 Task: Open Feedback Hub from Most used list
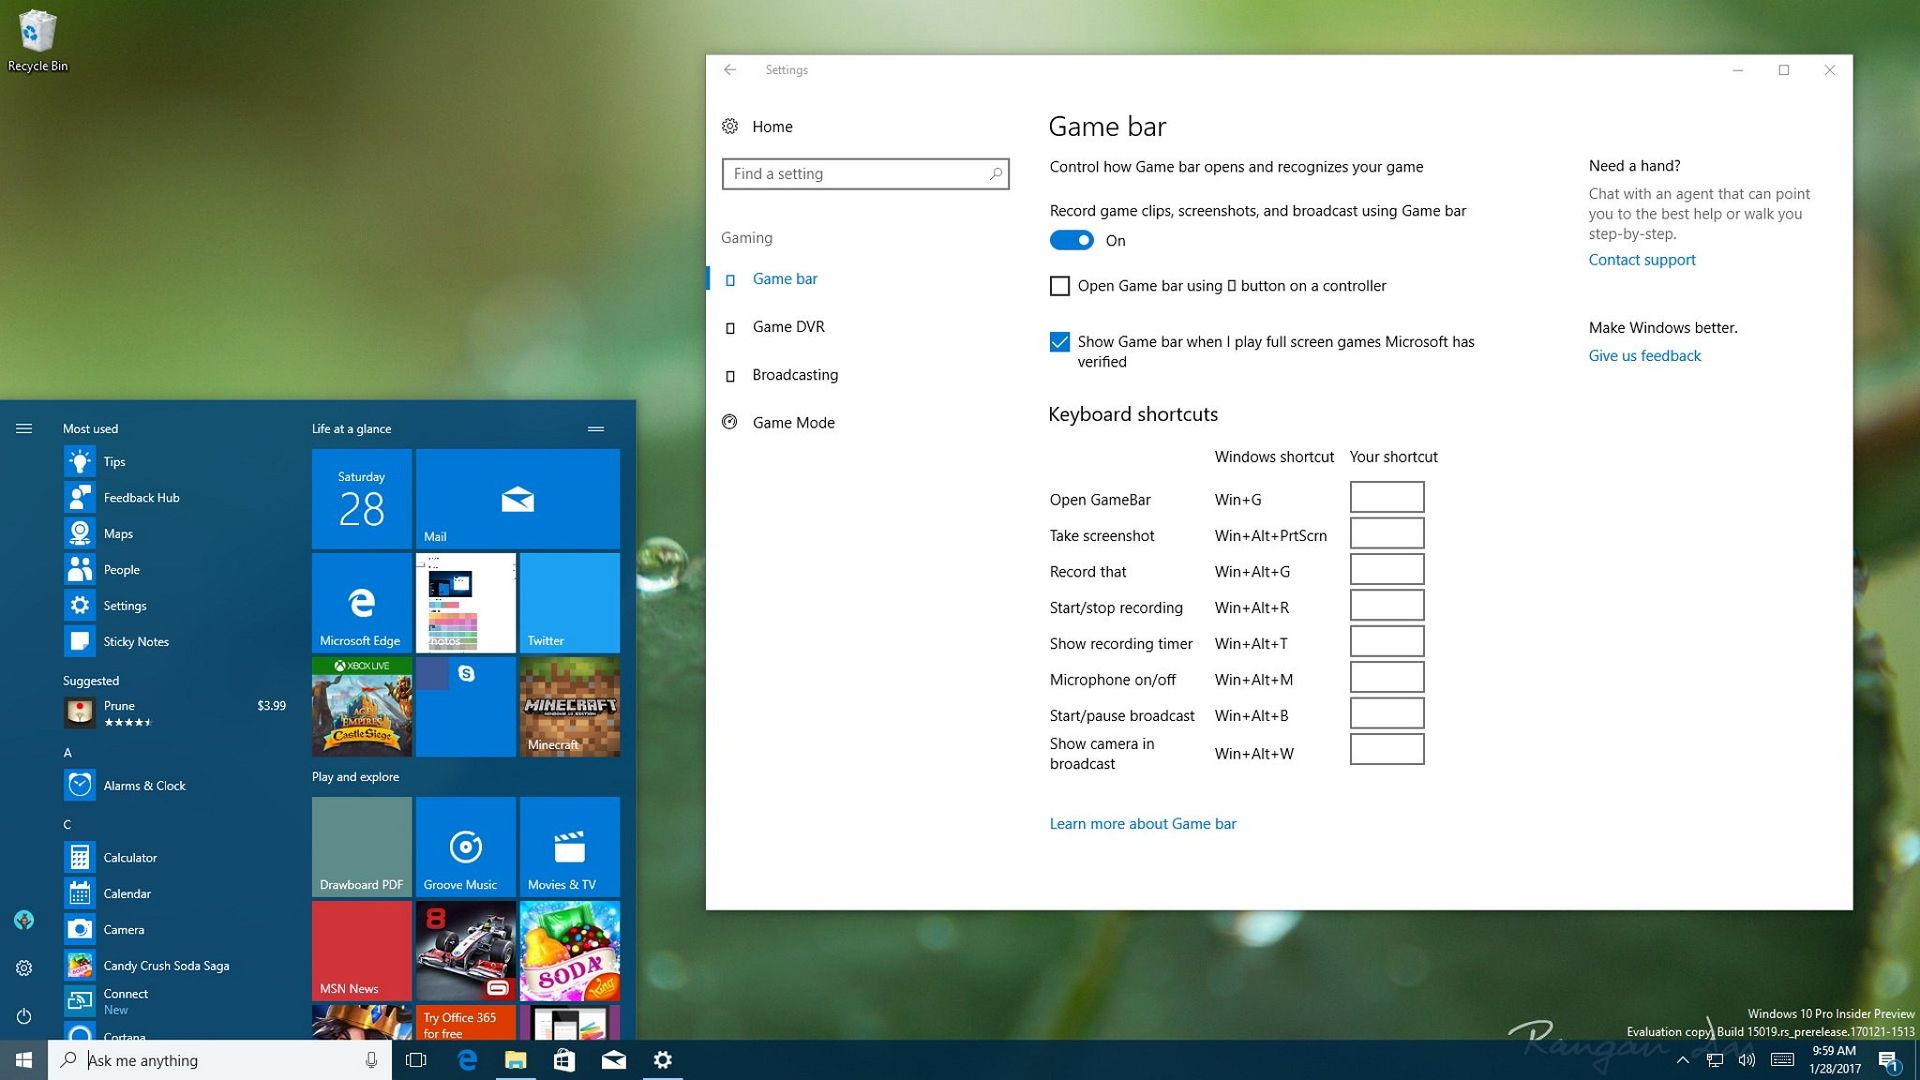click(x=141, y=497)
